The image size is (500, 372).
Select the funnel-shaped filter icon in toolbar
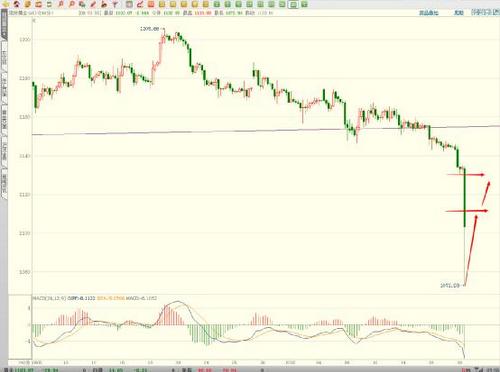(x=115, y=4)
